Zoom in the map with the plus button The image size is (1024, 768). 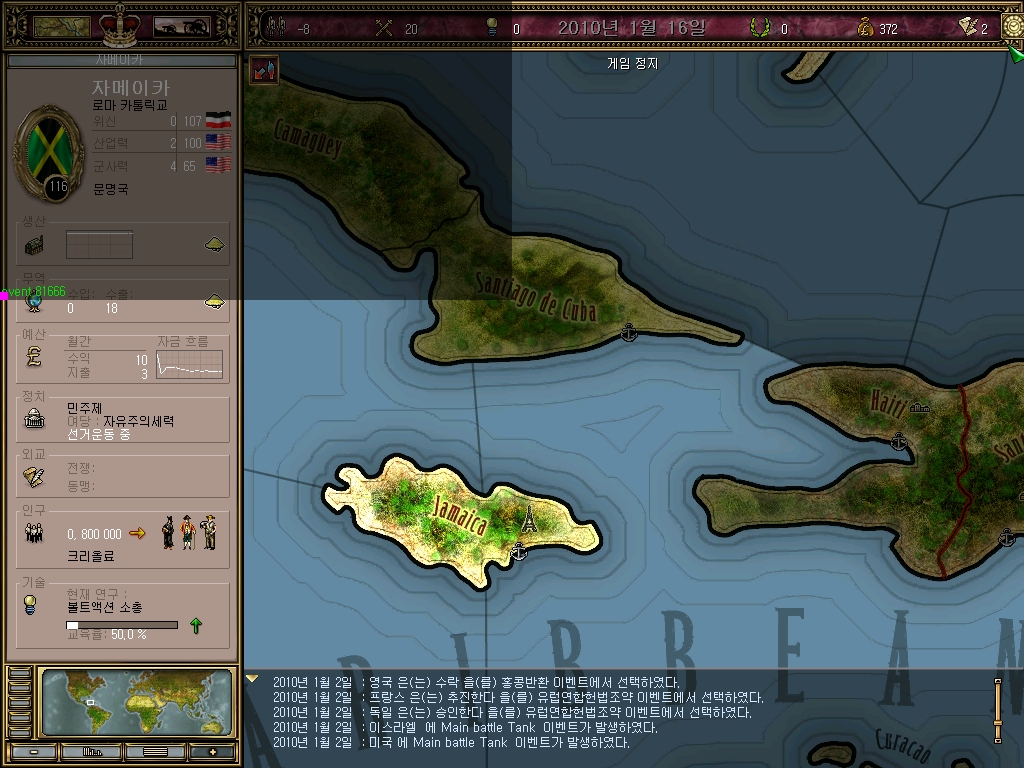tap(212, 752)
